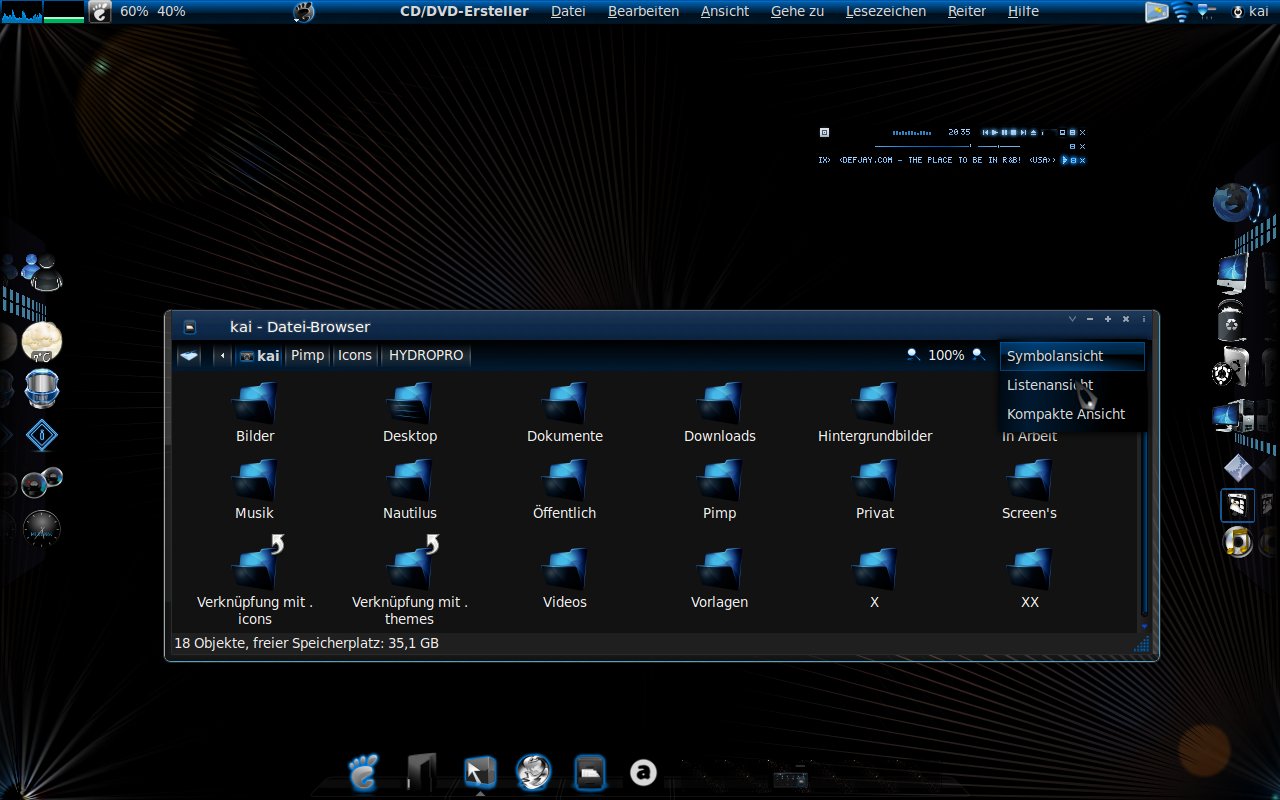Click the Wi-Fi network icon in top panel

1182,11
